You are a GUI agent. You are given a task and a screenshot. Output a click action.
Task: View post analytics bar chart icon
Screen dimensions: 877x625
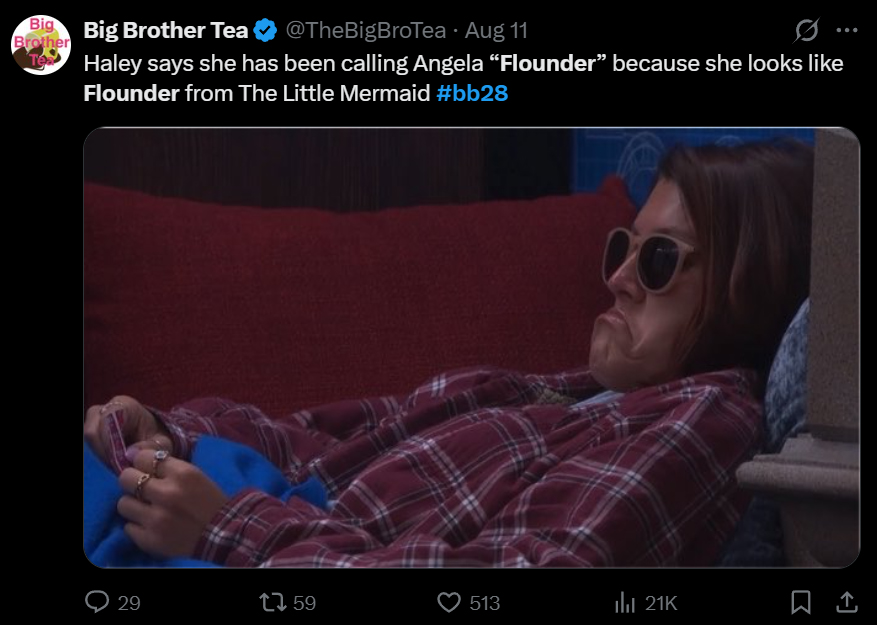625,603
